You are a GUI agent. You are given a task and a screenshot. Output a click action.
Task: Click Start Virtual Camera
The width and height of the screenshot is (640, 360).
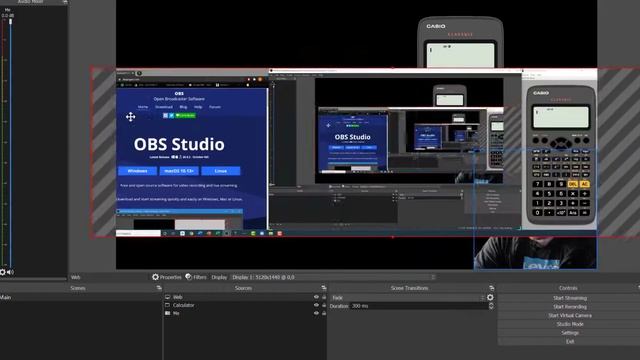pos(570,316)
